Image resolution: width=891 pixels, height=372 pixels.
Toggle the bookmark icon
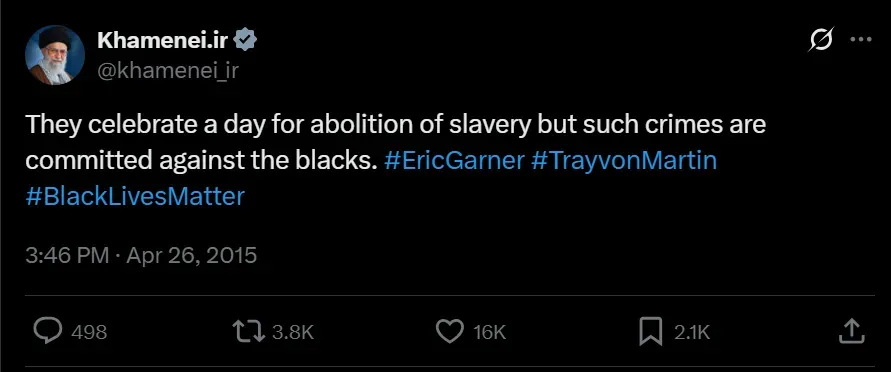tap(651, 332)
